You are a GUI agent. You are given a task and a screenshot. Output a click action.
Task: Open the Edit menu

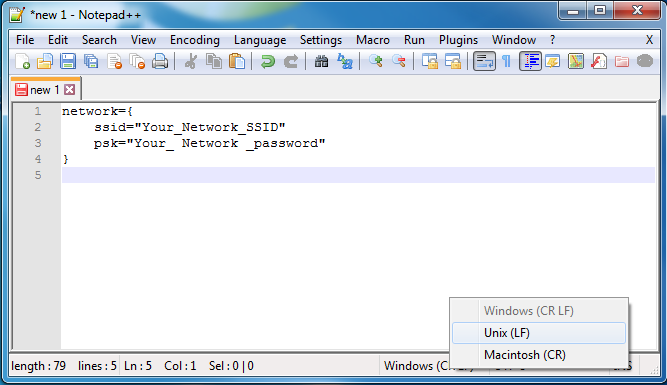pyautogui.click(x=58, y=40)
